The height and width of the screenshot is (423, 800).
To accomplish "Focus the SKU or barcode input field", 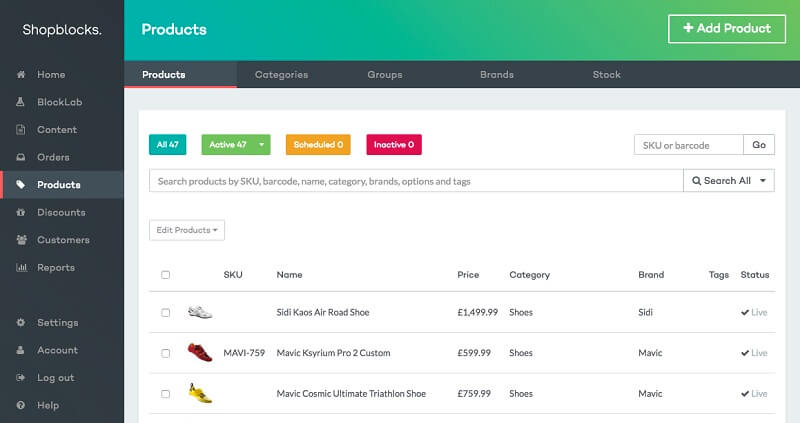I will (x=689, y=145).
